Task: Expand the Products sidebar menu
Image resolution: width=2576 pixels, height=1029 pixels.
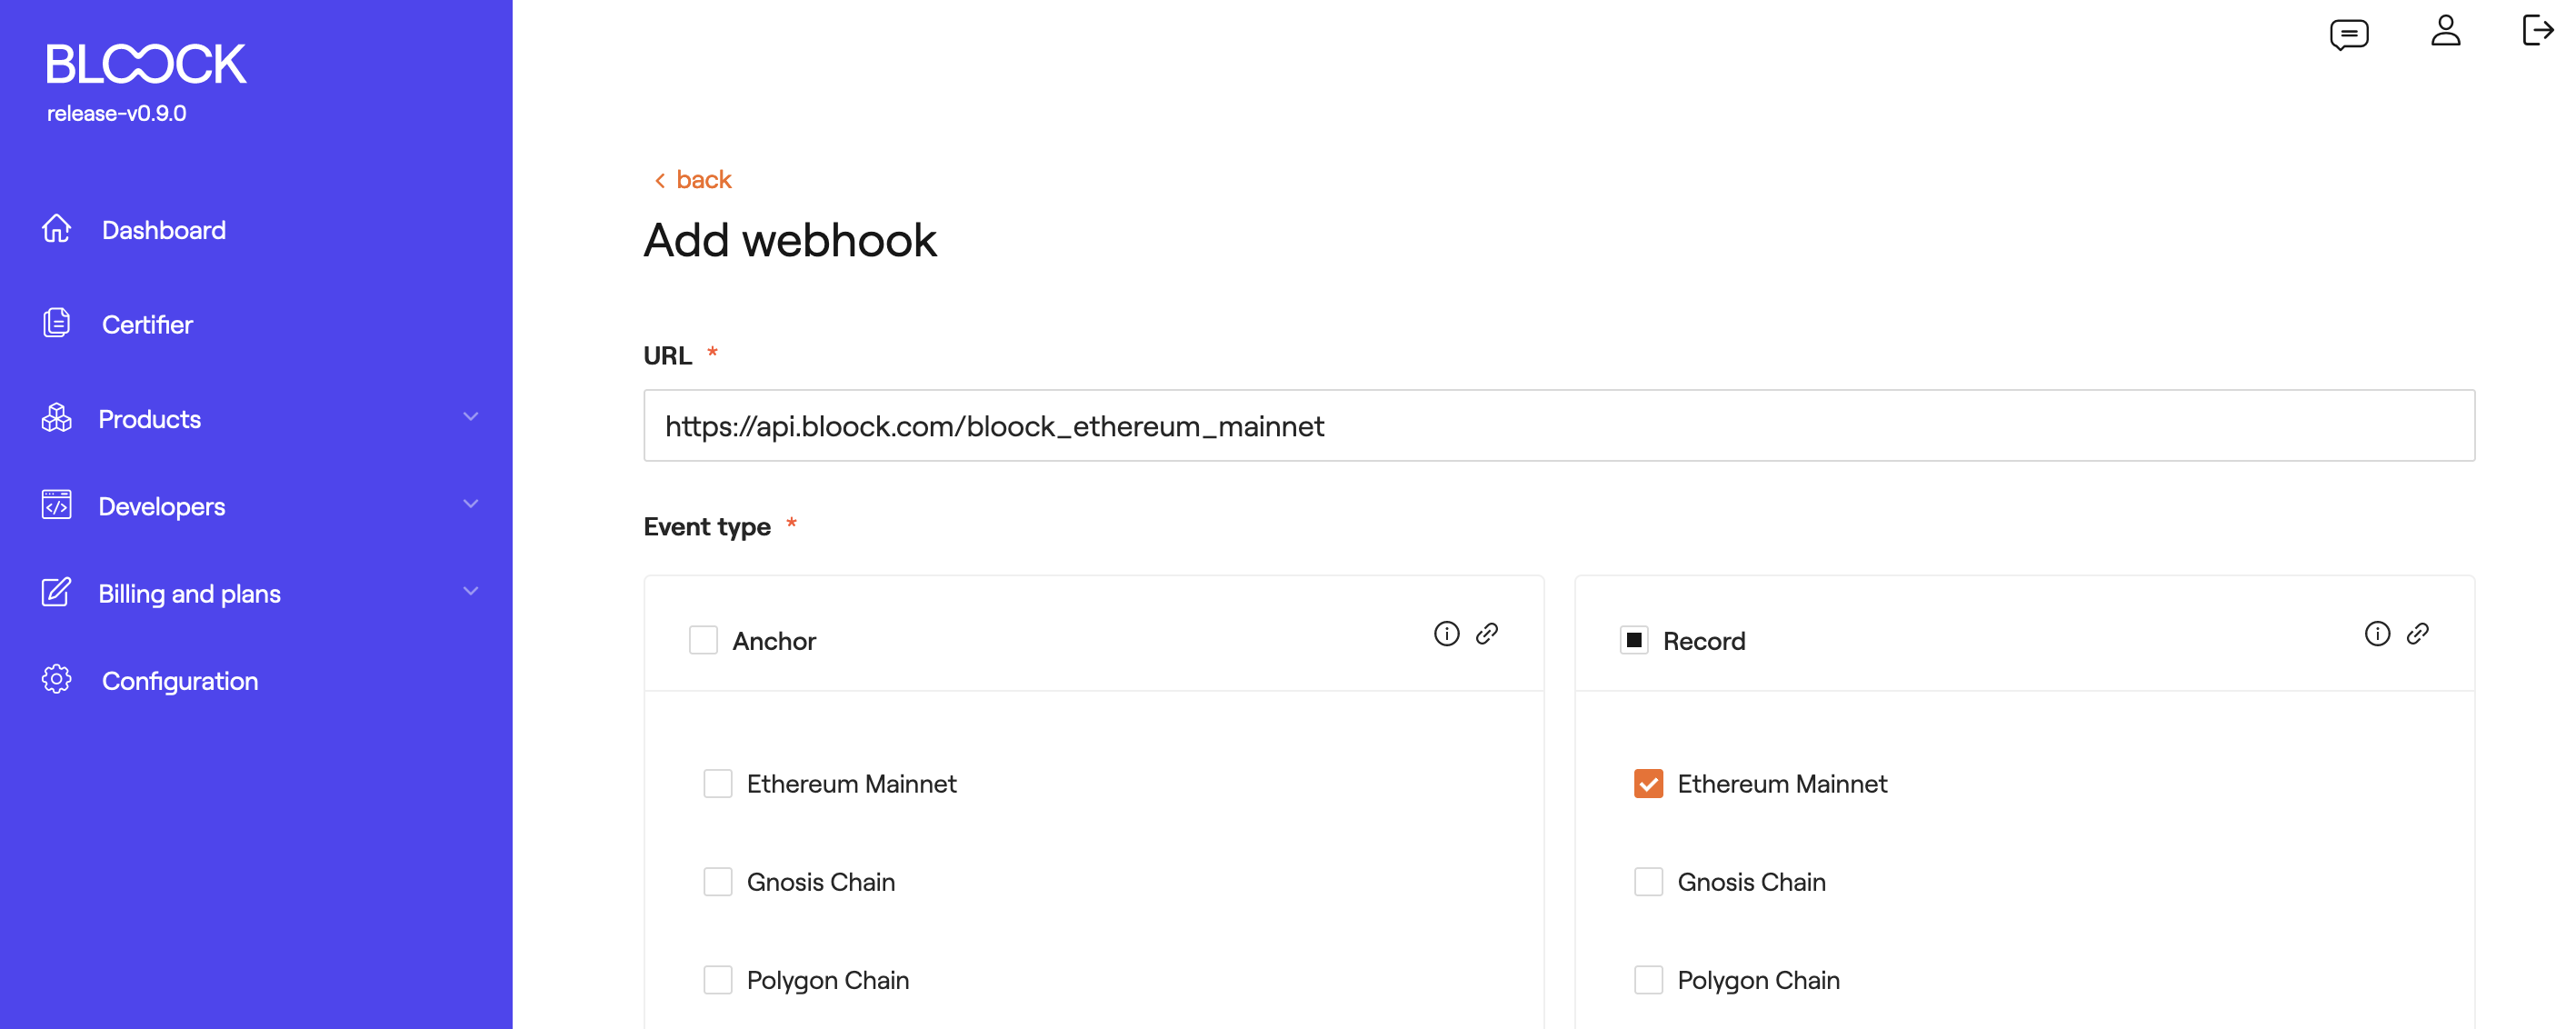Action: point(470,417)
